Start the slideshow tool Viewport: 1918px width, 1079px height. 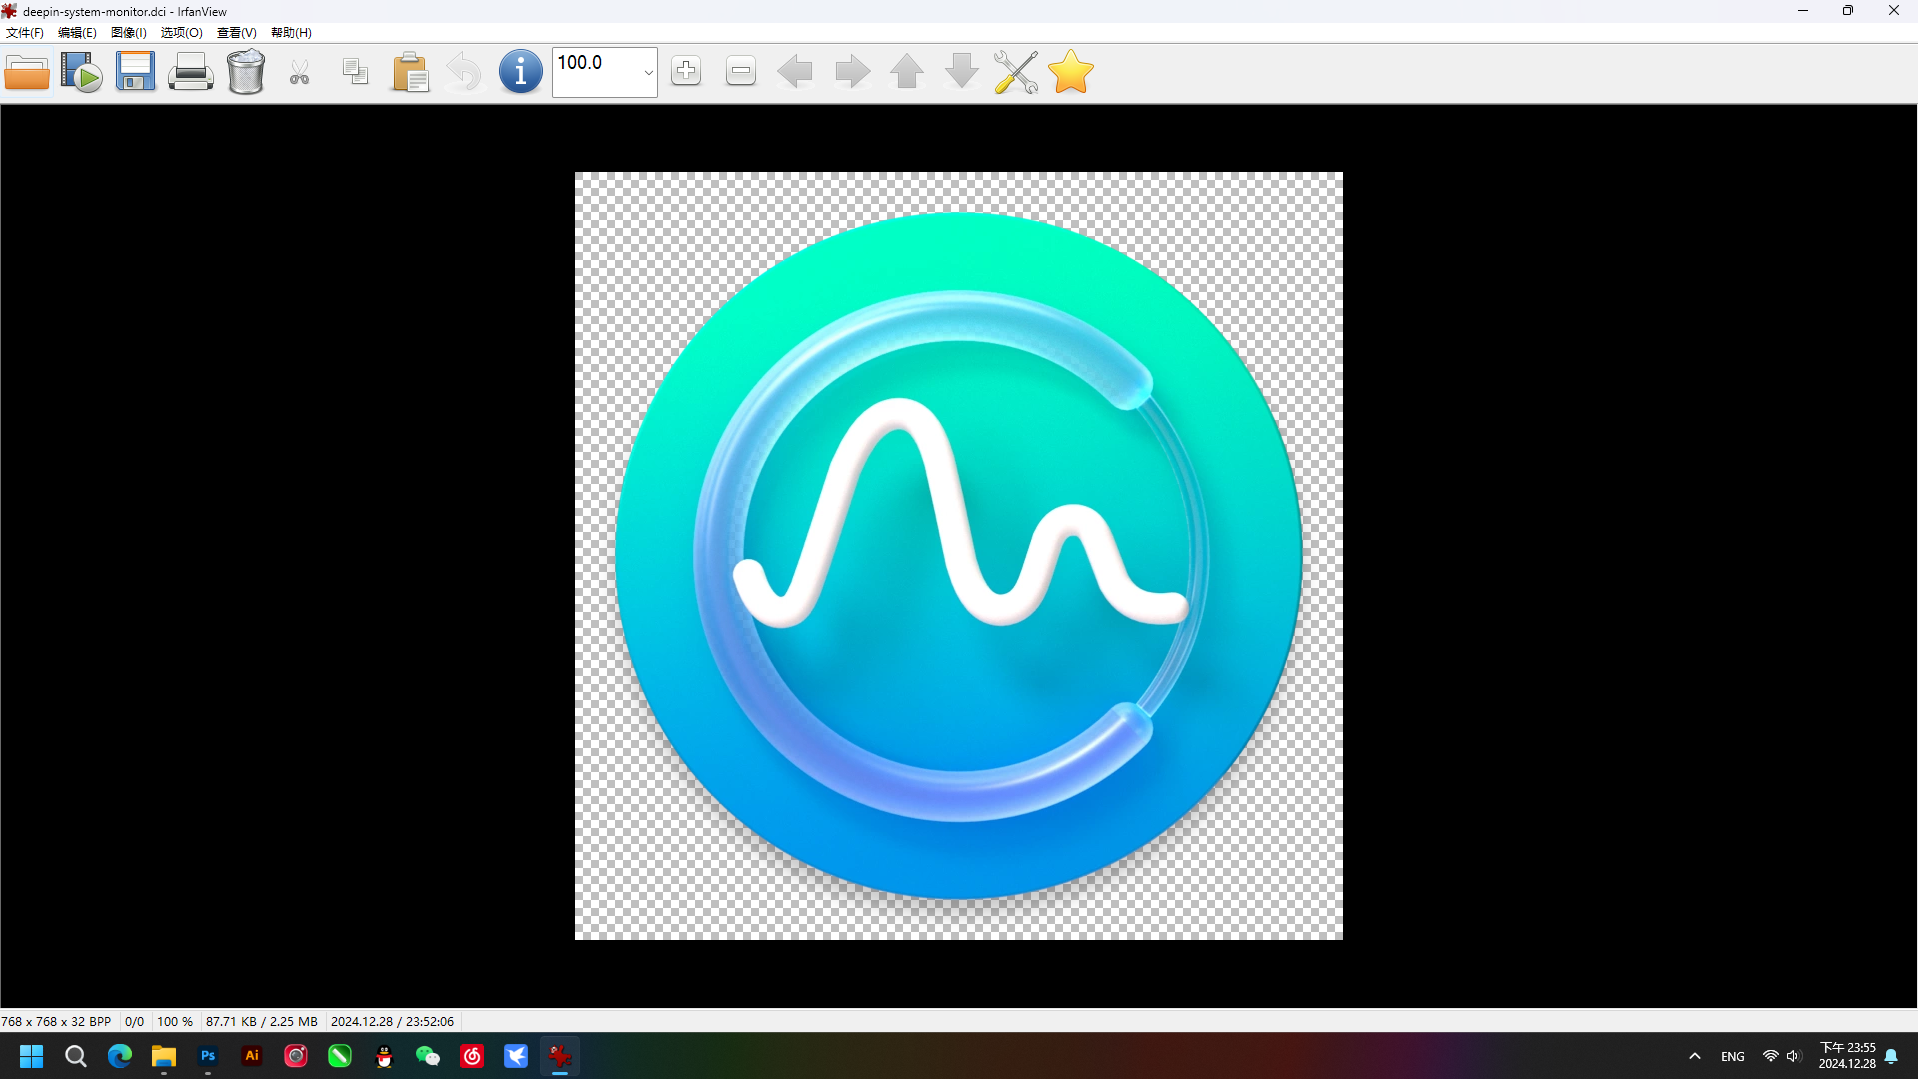pyautogui.click(x=81, y=72)
